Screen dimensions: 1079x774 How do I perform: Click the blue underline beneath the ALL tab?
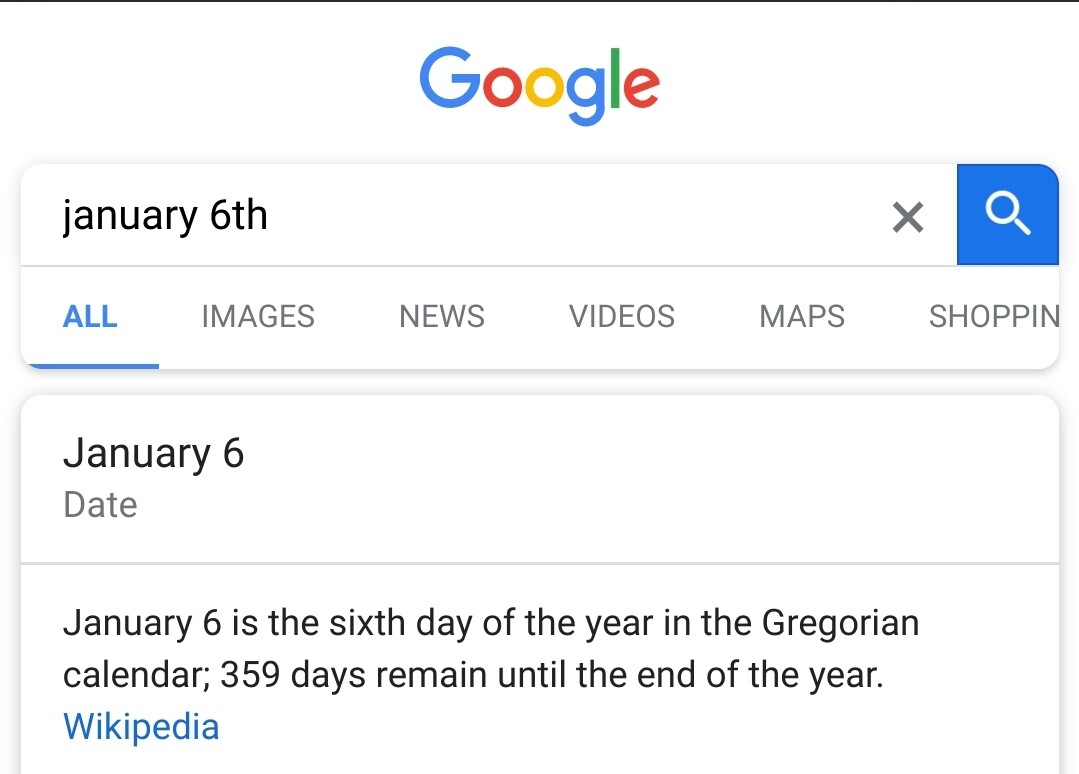(x=90, y=365)
